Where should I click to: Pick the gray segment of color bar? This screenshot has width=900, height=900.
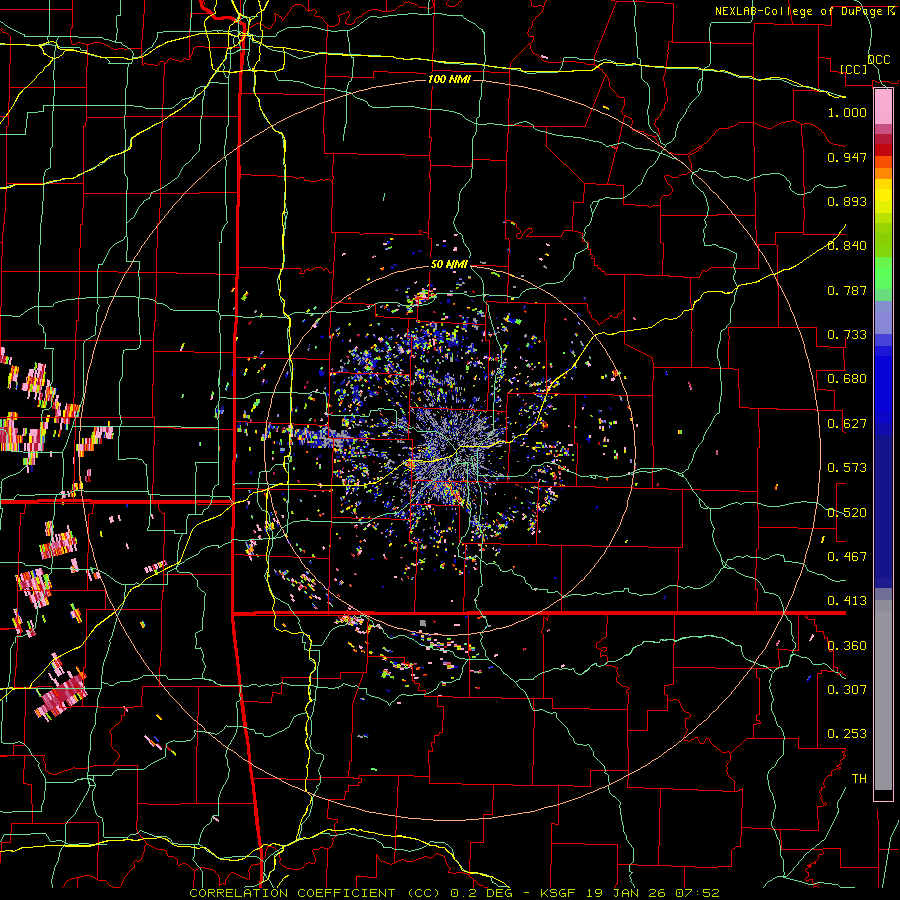883,695
